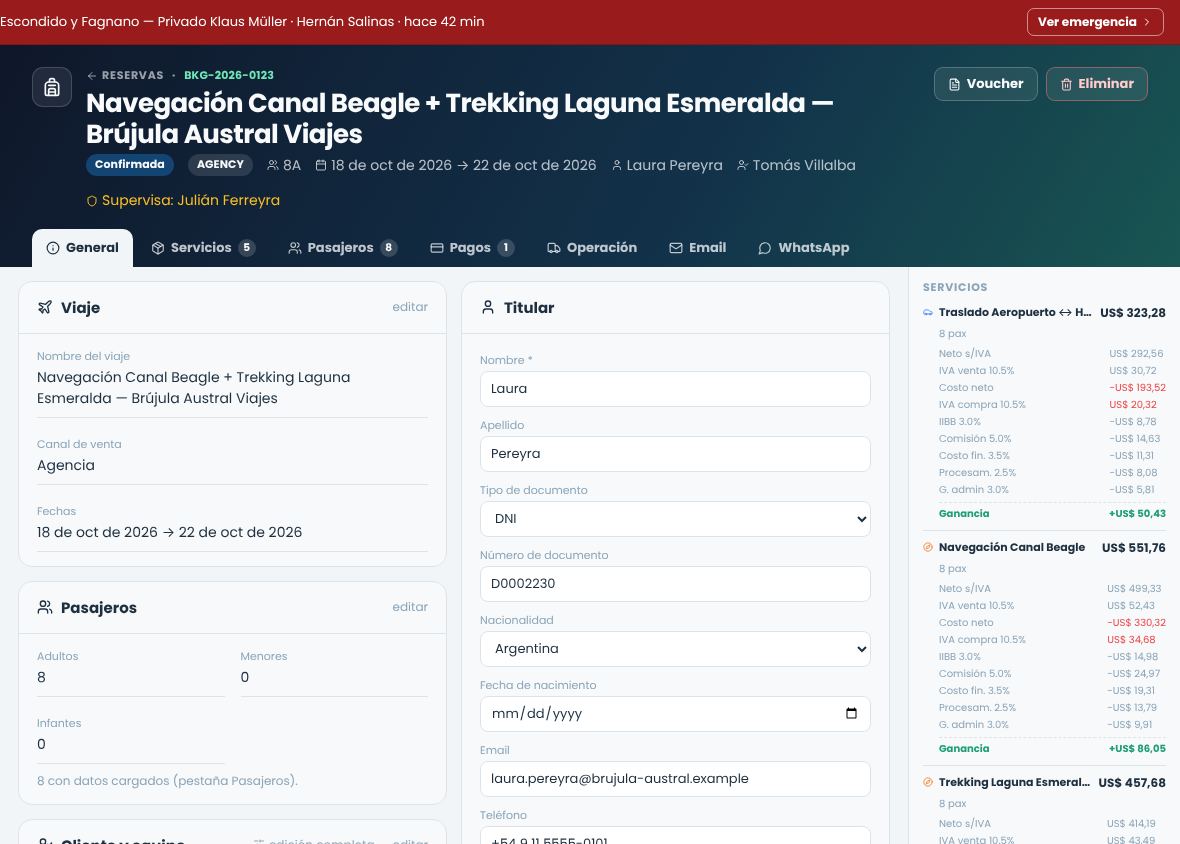Click the Navegación Canal Beagle total US$ 551,76
The height and width of the screenshot is (844, 1180).
click(1133, 548)
